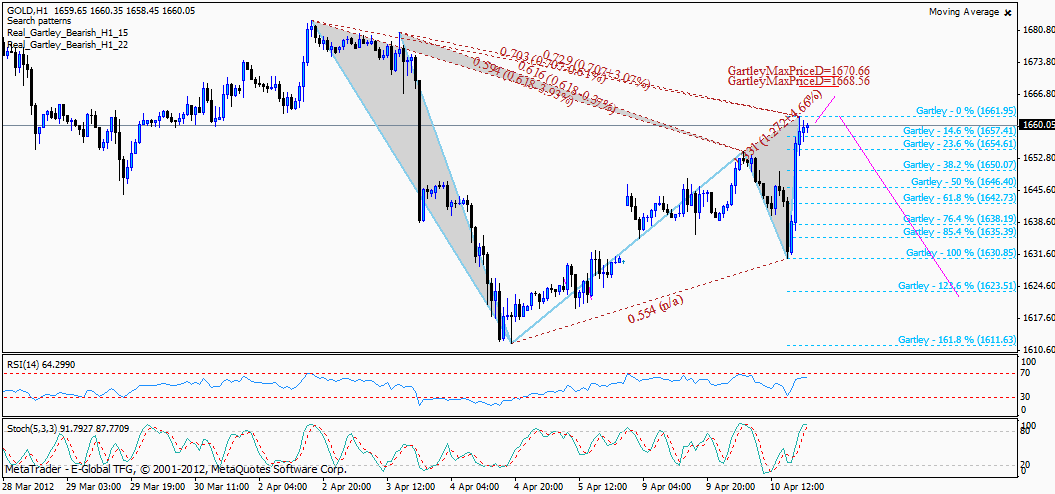This screenshot has width=1055, height=494.
Task: Select Gartley - 100 % (1630.85) level
Action: (961, 252)
